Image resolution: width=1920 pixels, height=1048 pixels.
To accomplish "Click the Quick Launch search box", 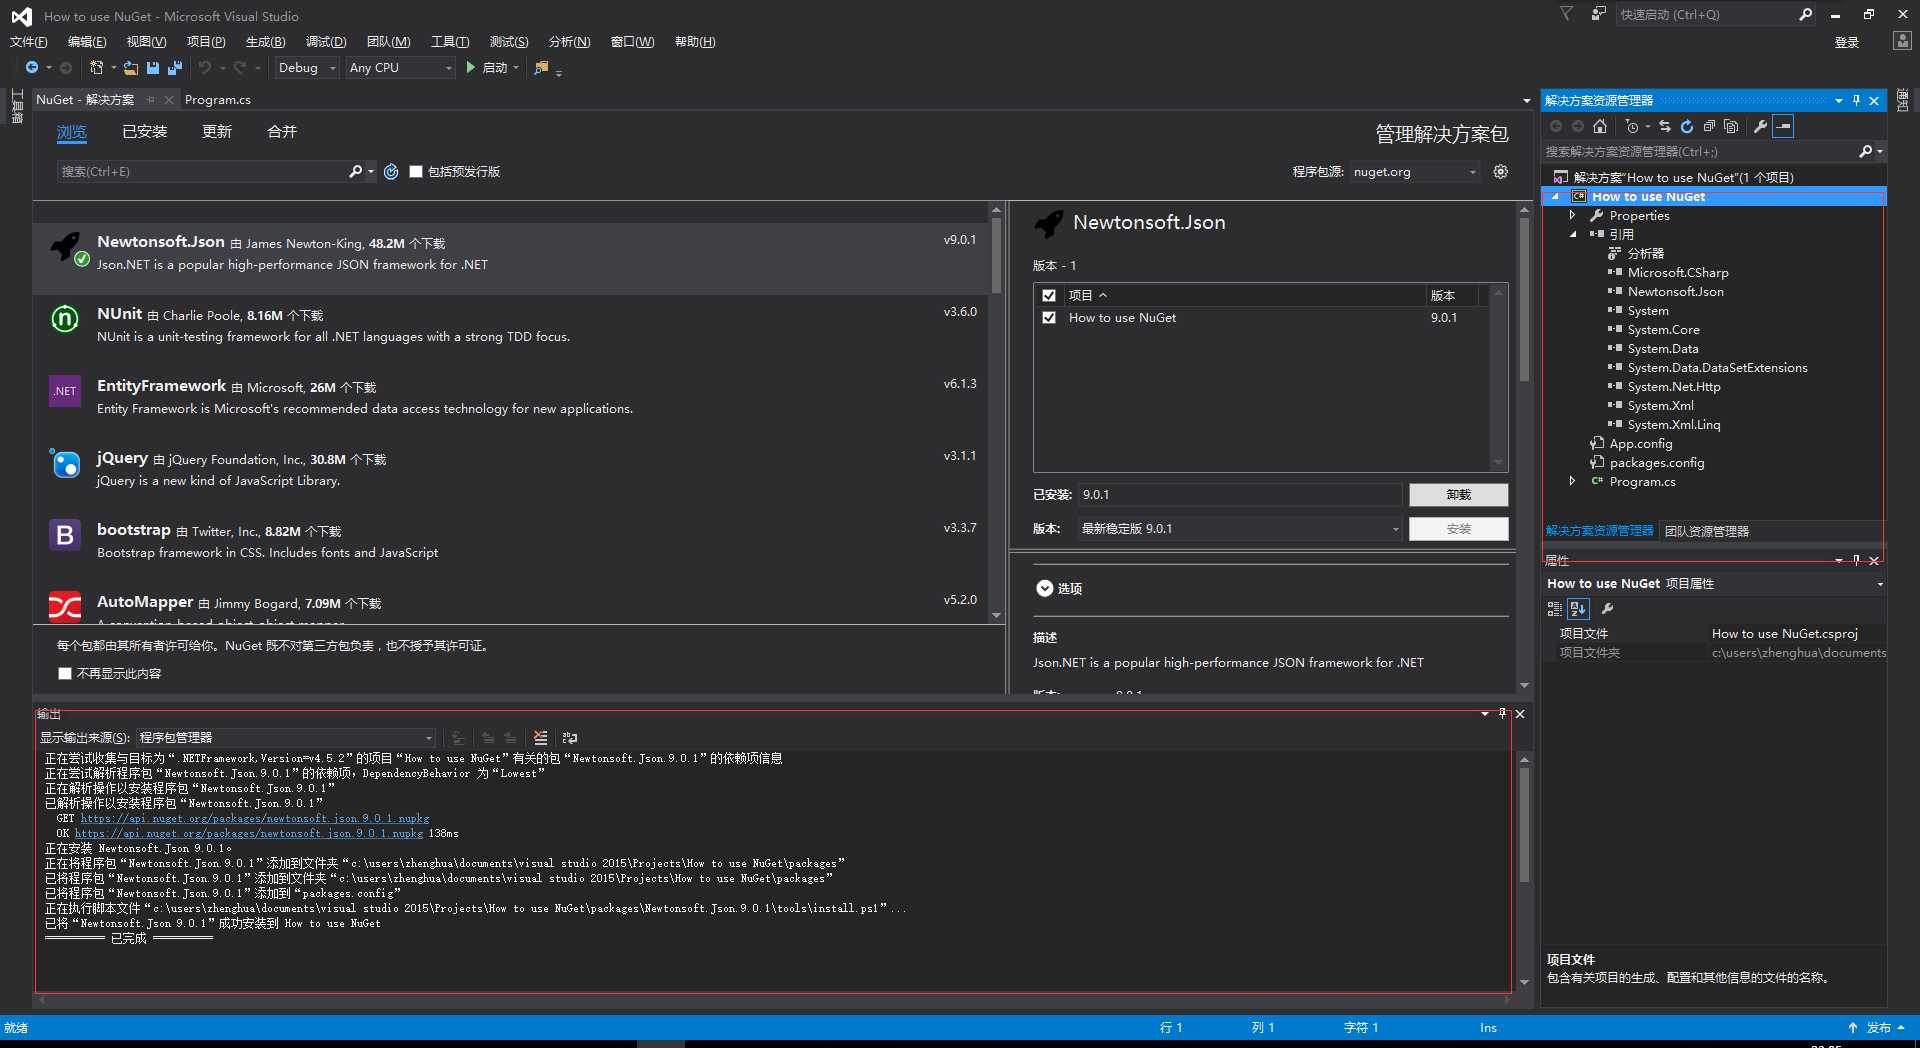I will (1706, 14).
